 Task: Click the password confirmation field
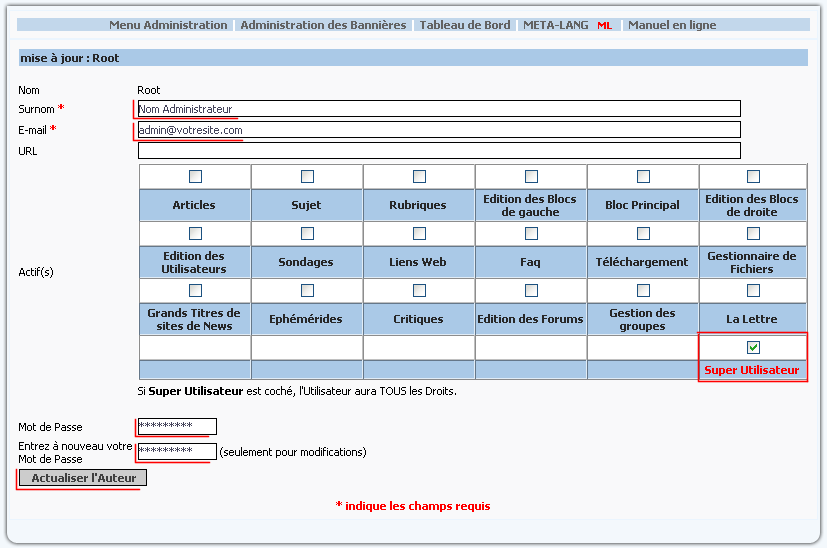pos(177,451)
